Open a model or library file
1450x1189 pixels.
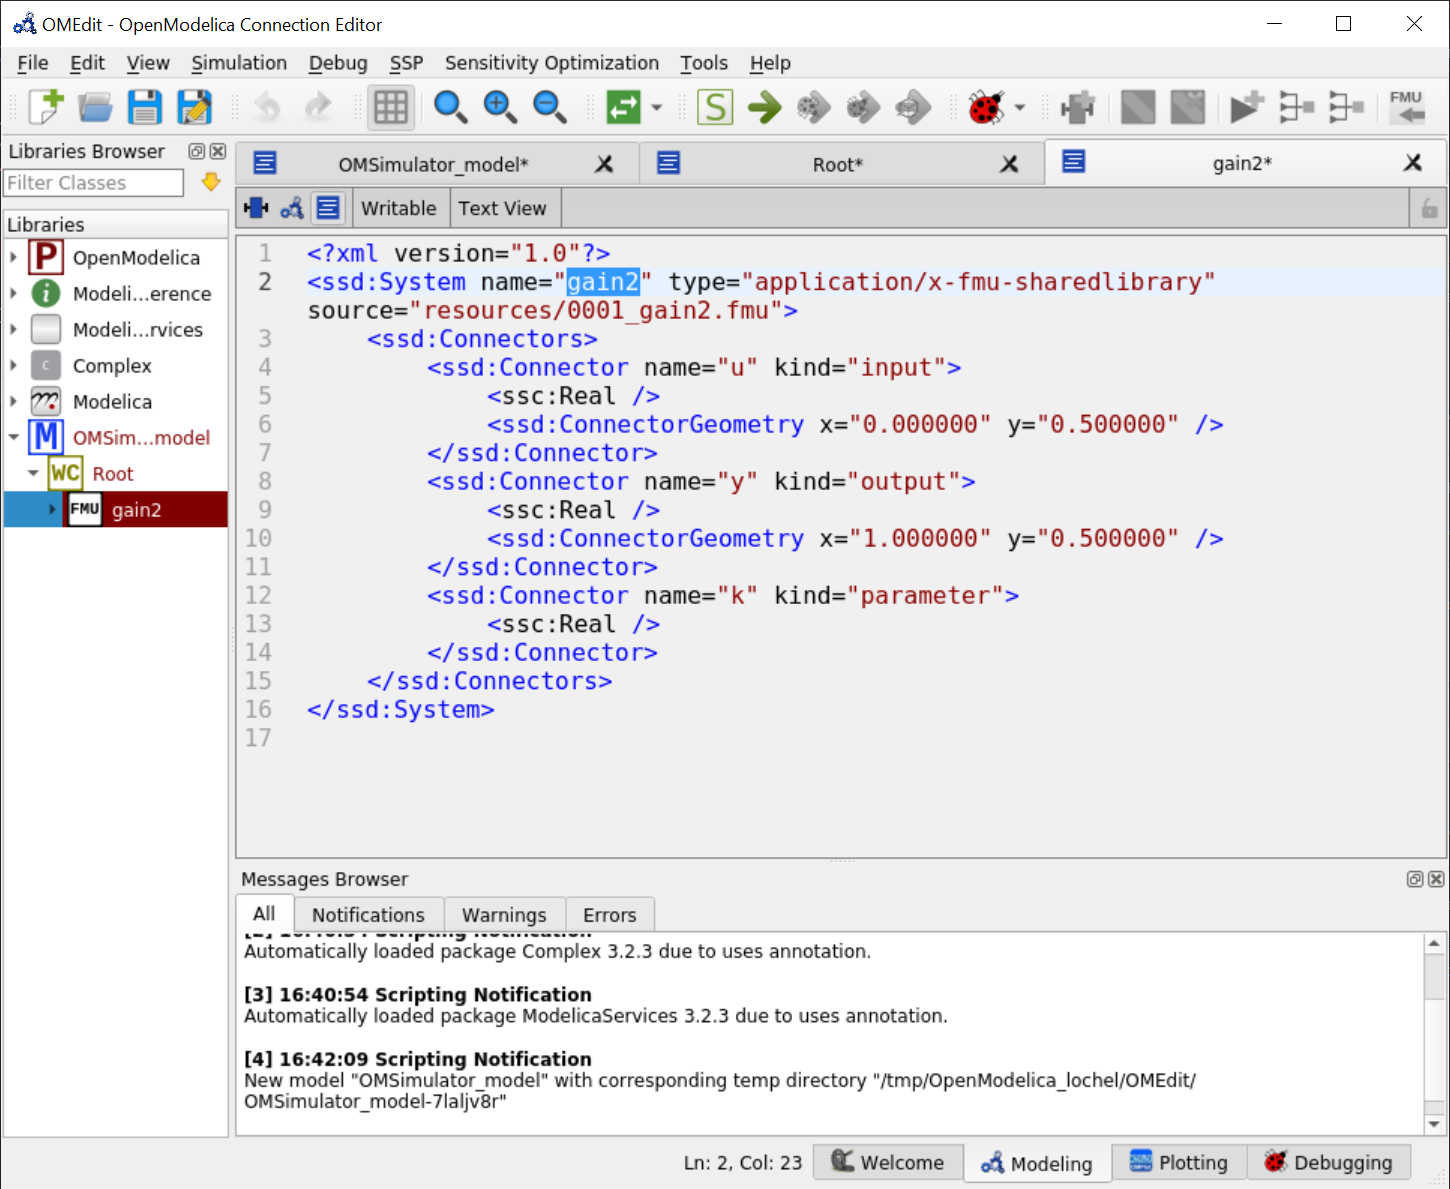click(95, 107)
